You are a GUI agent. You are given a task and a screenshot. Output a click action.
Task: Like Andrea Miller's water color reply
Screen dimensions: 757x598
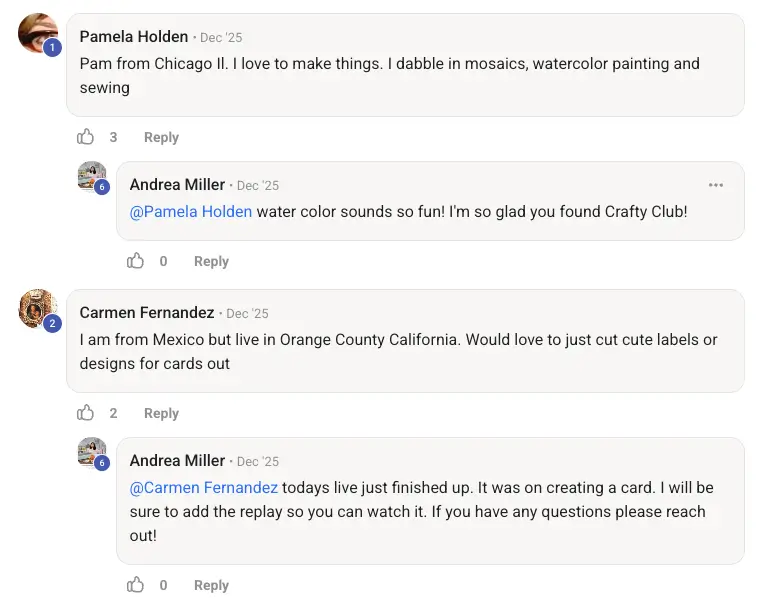tap(136, 261)
